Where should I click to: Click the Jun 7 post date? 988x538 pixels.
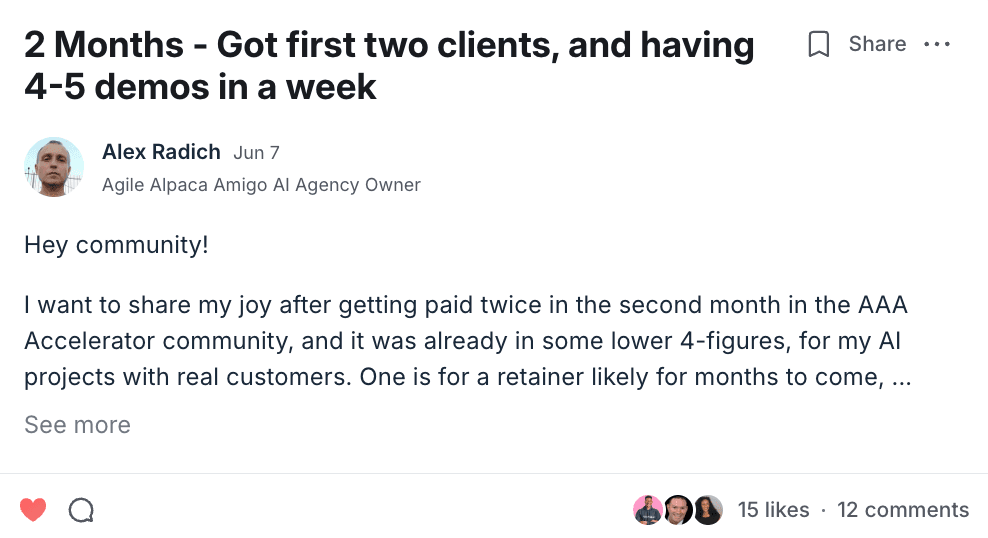[x=256, y=153]
